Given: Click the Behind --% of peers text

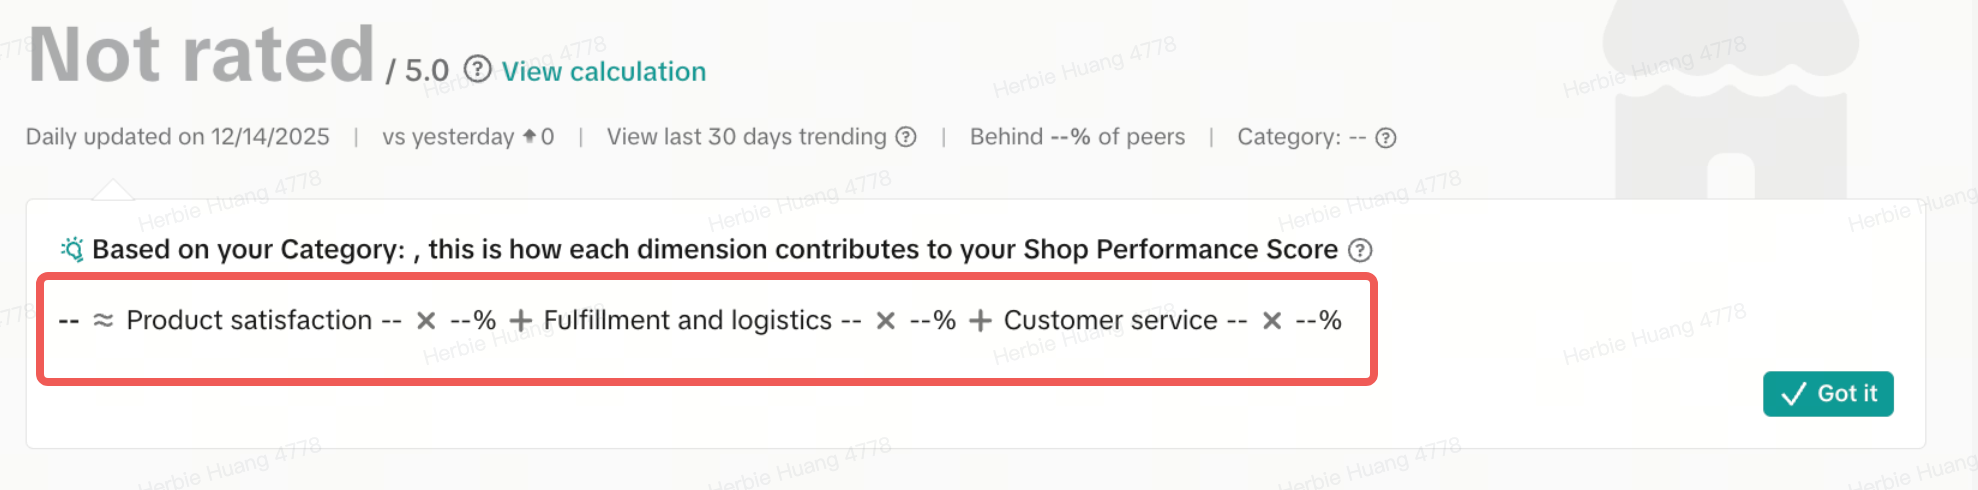Looking at the screenshot, I should click(x=1077, y=137).
